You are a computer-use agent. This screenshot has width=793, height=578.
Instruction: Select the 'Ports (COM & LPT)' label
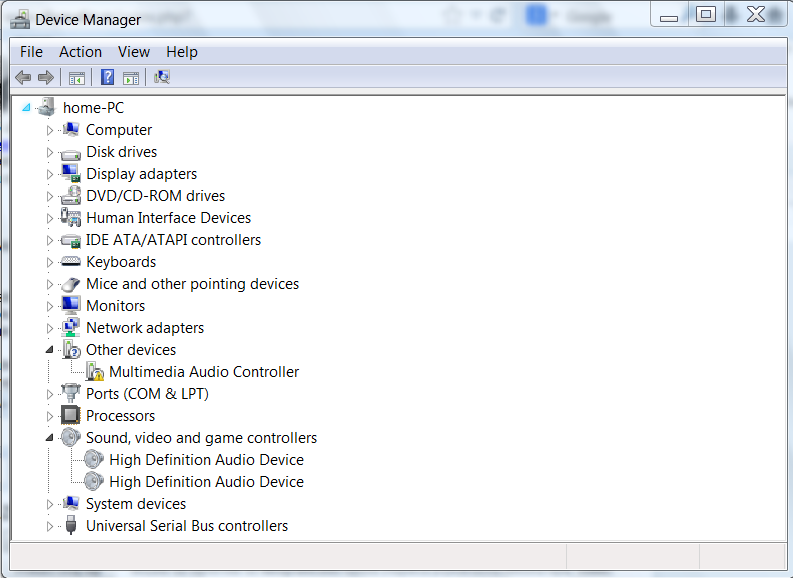click(147, 393)
